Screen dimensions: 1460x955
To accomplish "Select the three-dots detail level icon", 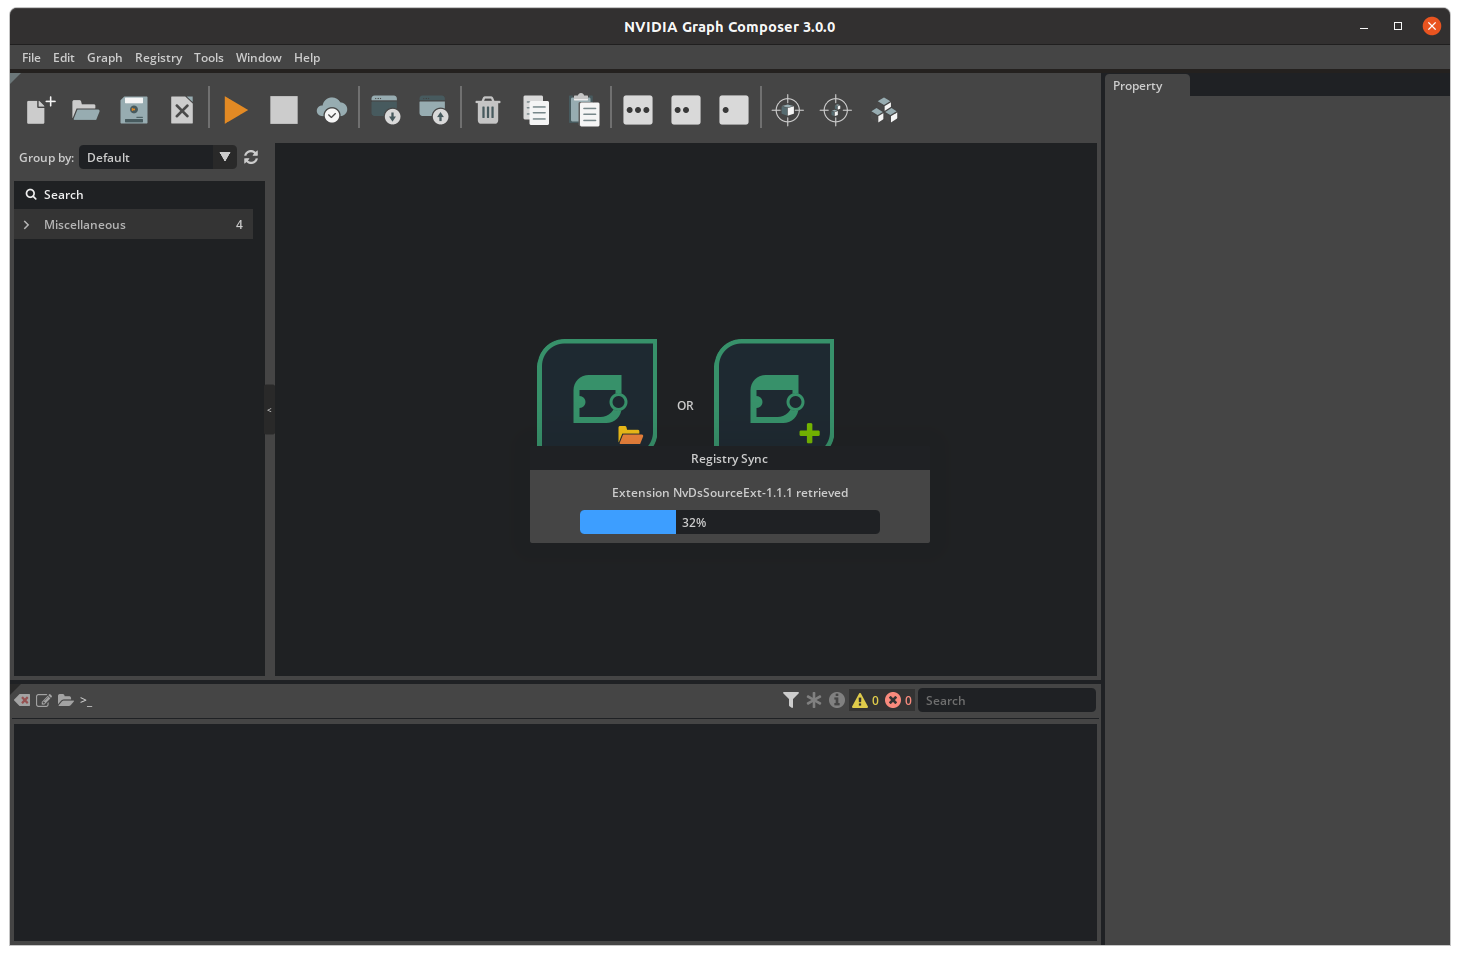I will (x=638, y=110).
